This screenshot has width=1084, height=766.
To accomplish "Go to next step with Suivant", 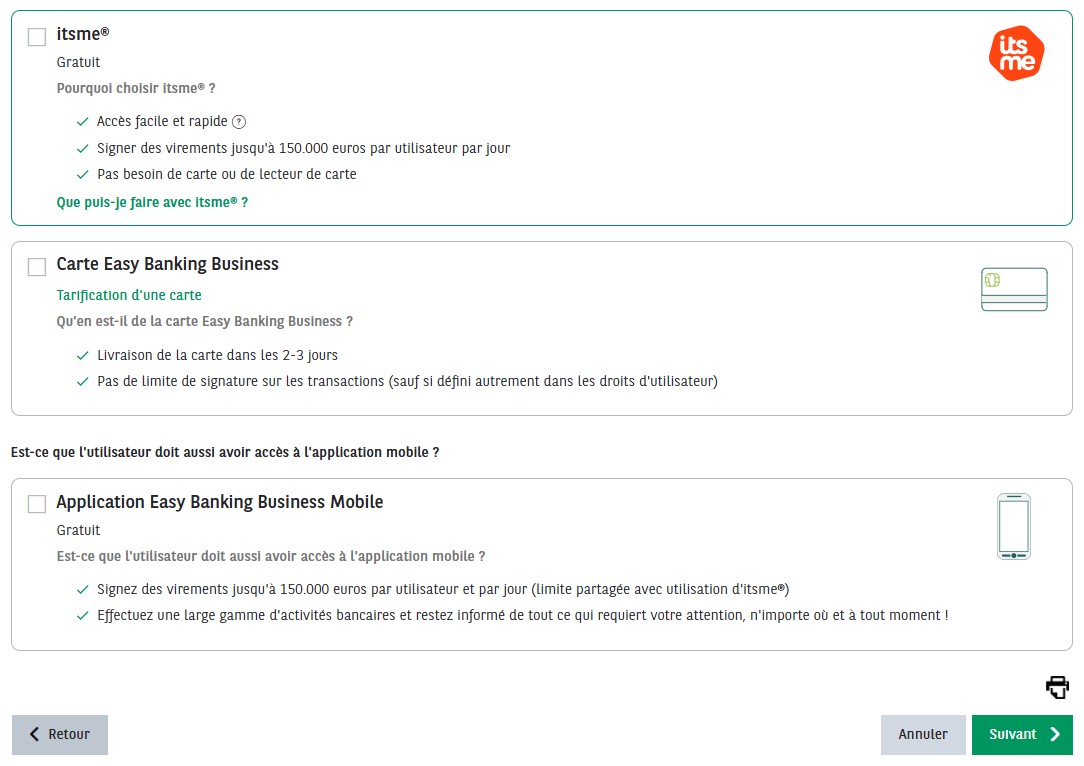I will pyautogui.click(x=1021, y=734).
